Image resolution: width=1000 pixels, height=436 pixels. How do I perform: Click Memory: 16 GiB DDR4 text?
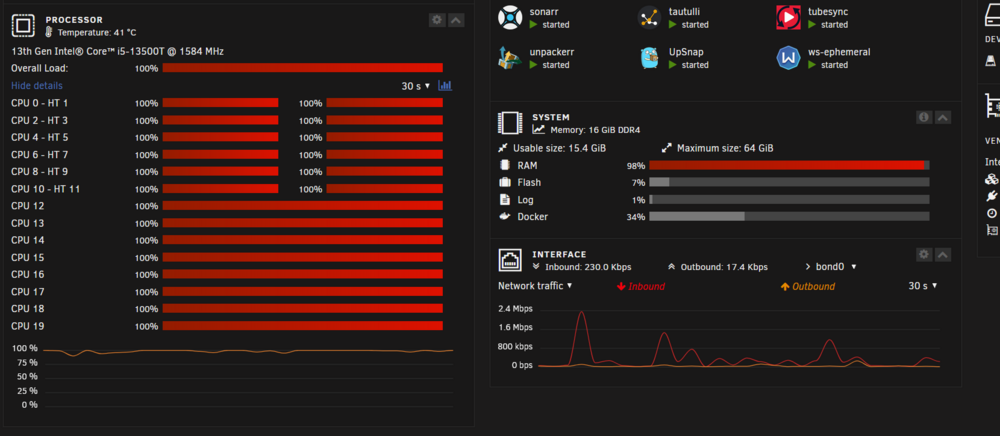[595, 129]
